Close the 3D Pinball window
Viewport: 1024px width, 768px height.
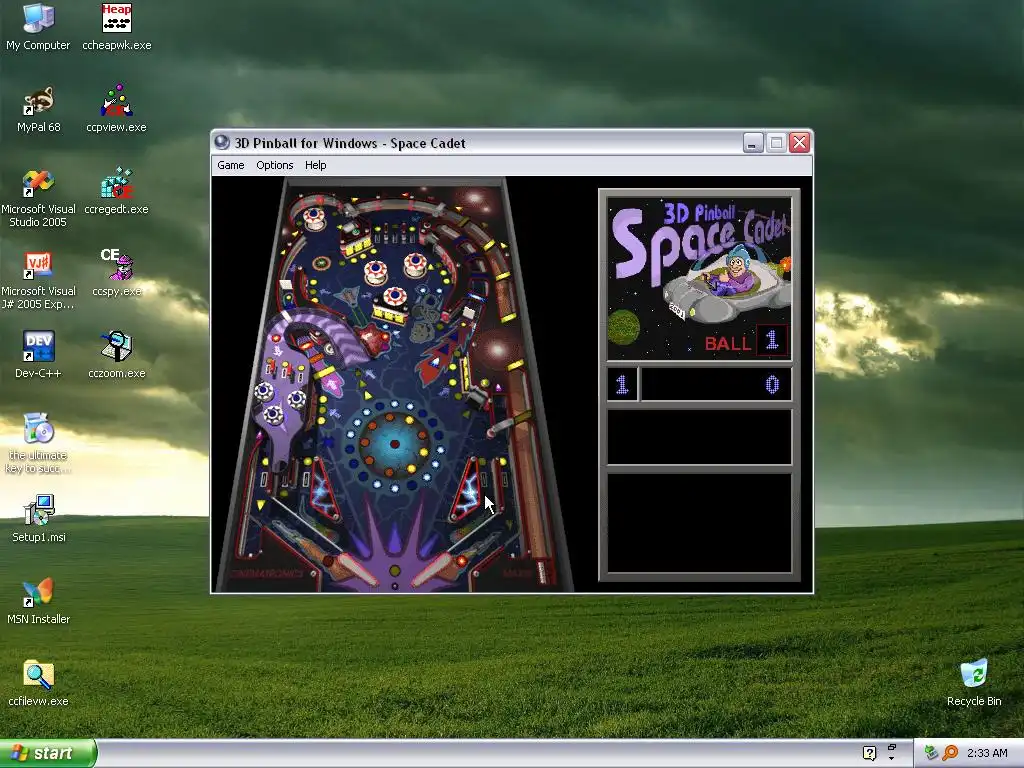(799, 142)
